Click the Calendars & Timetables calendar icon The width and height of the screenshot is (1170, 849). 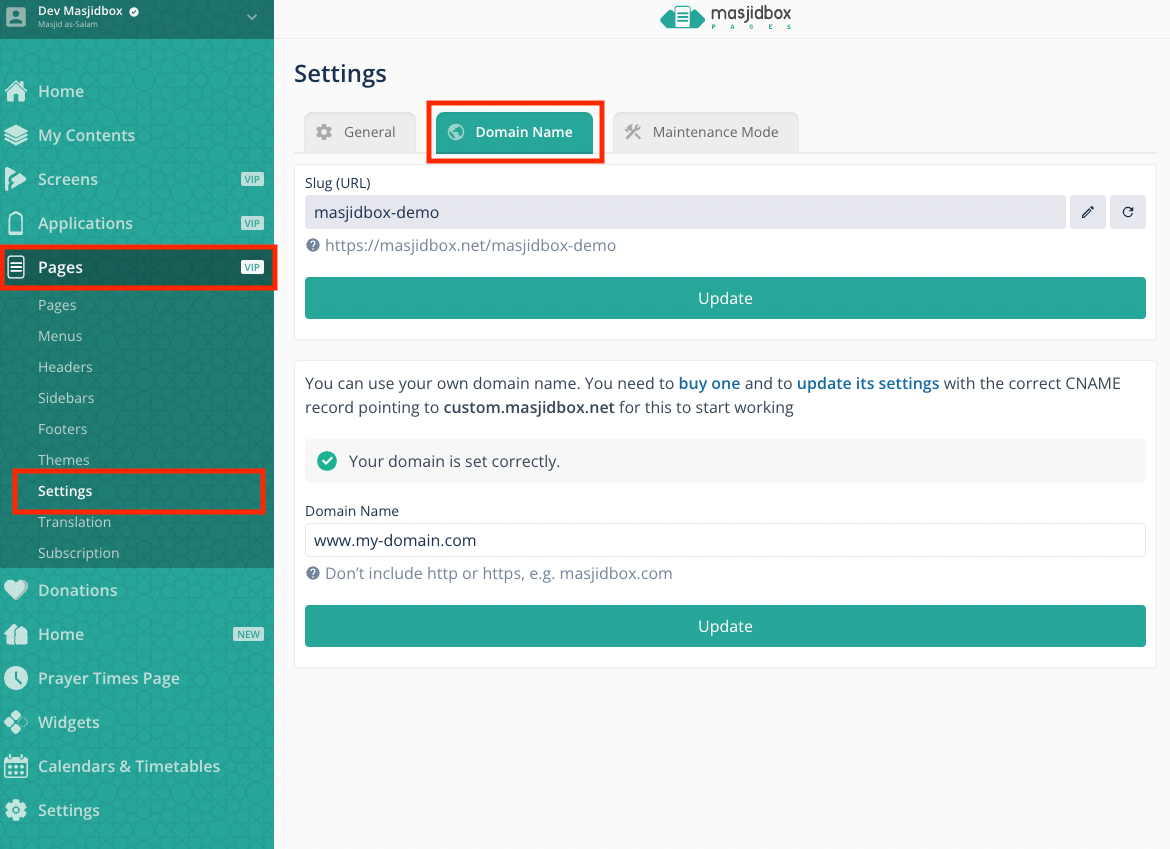coord(16,766)
